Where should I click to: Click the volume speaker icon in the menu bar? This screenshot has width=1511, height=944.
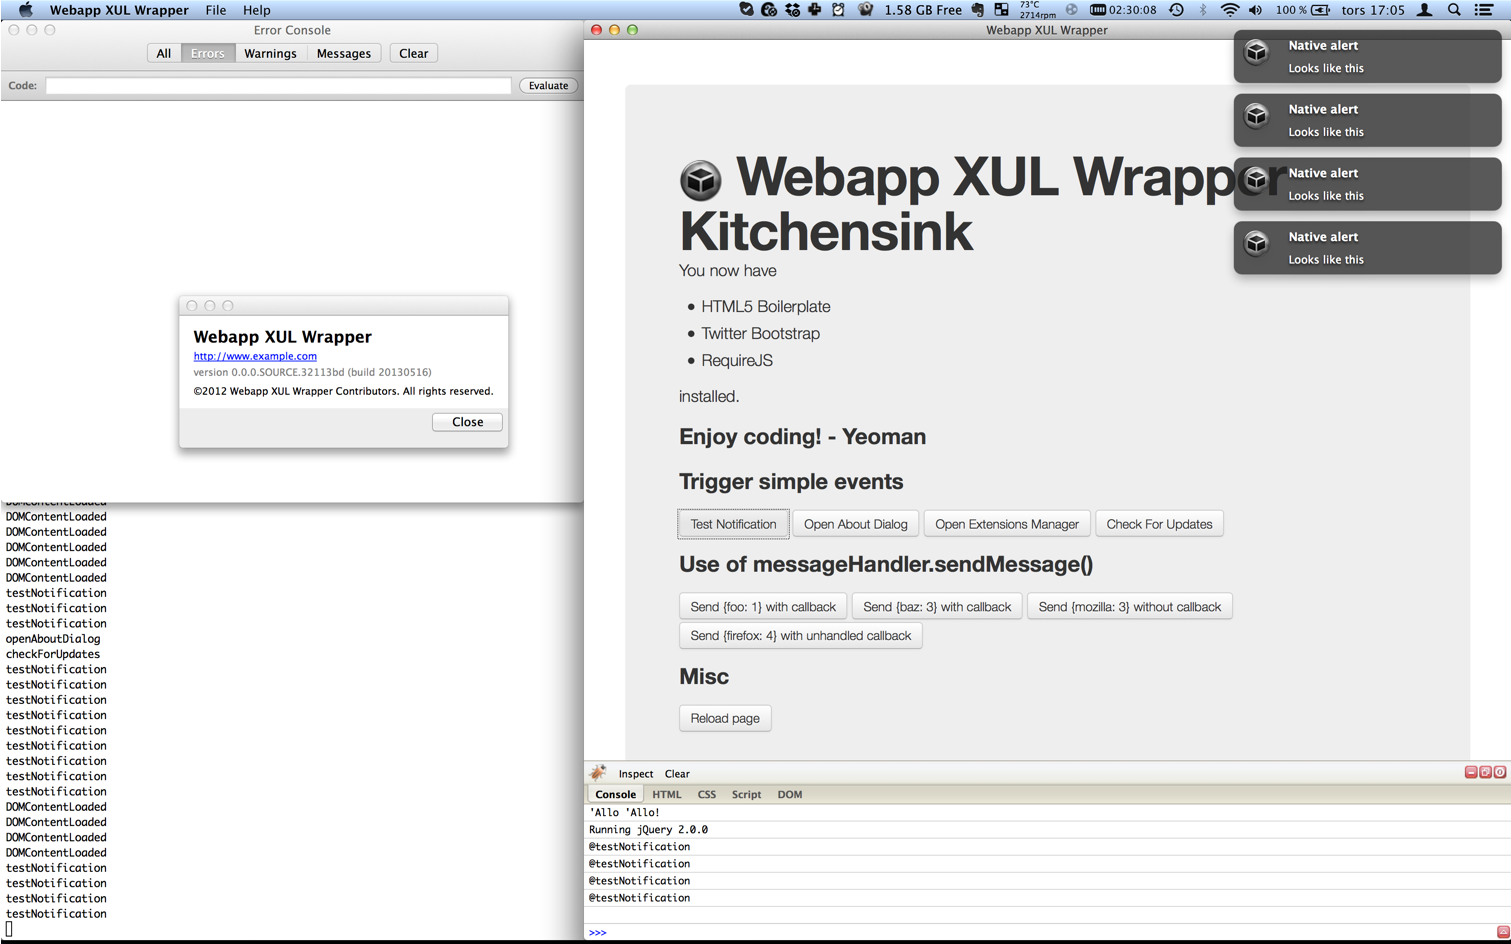(x=1255, y=10)
